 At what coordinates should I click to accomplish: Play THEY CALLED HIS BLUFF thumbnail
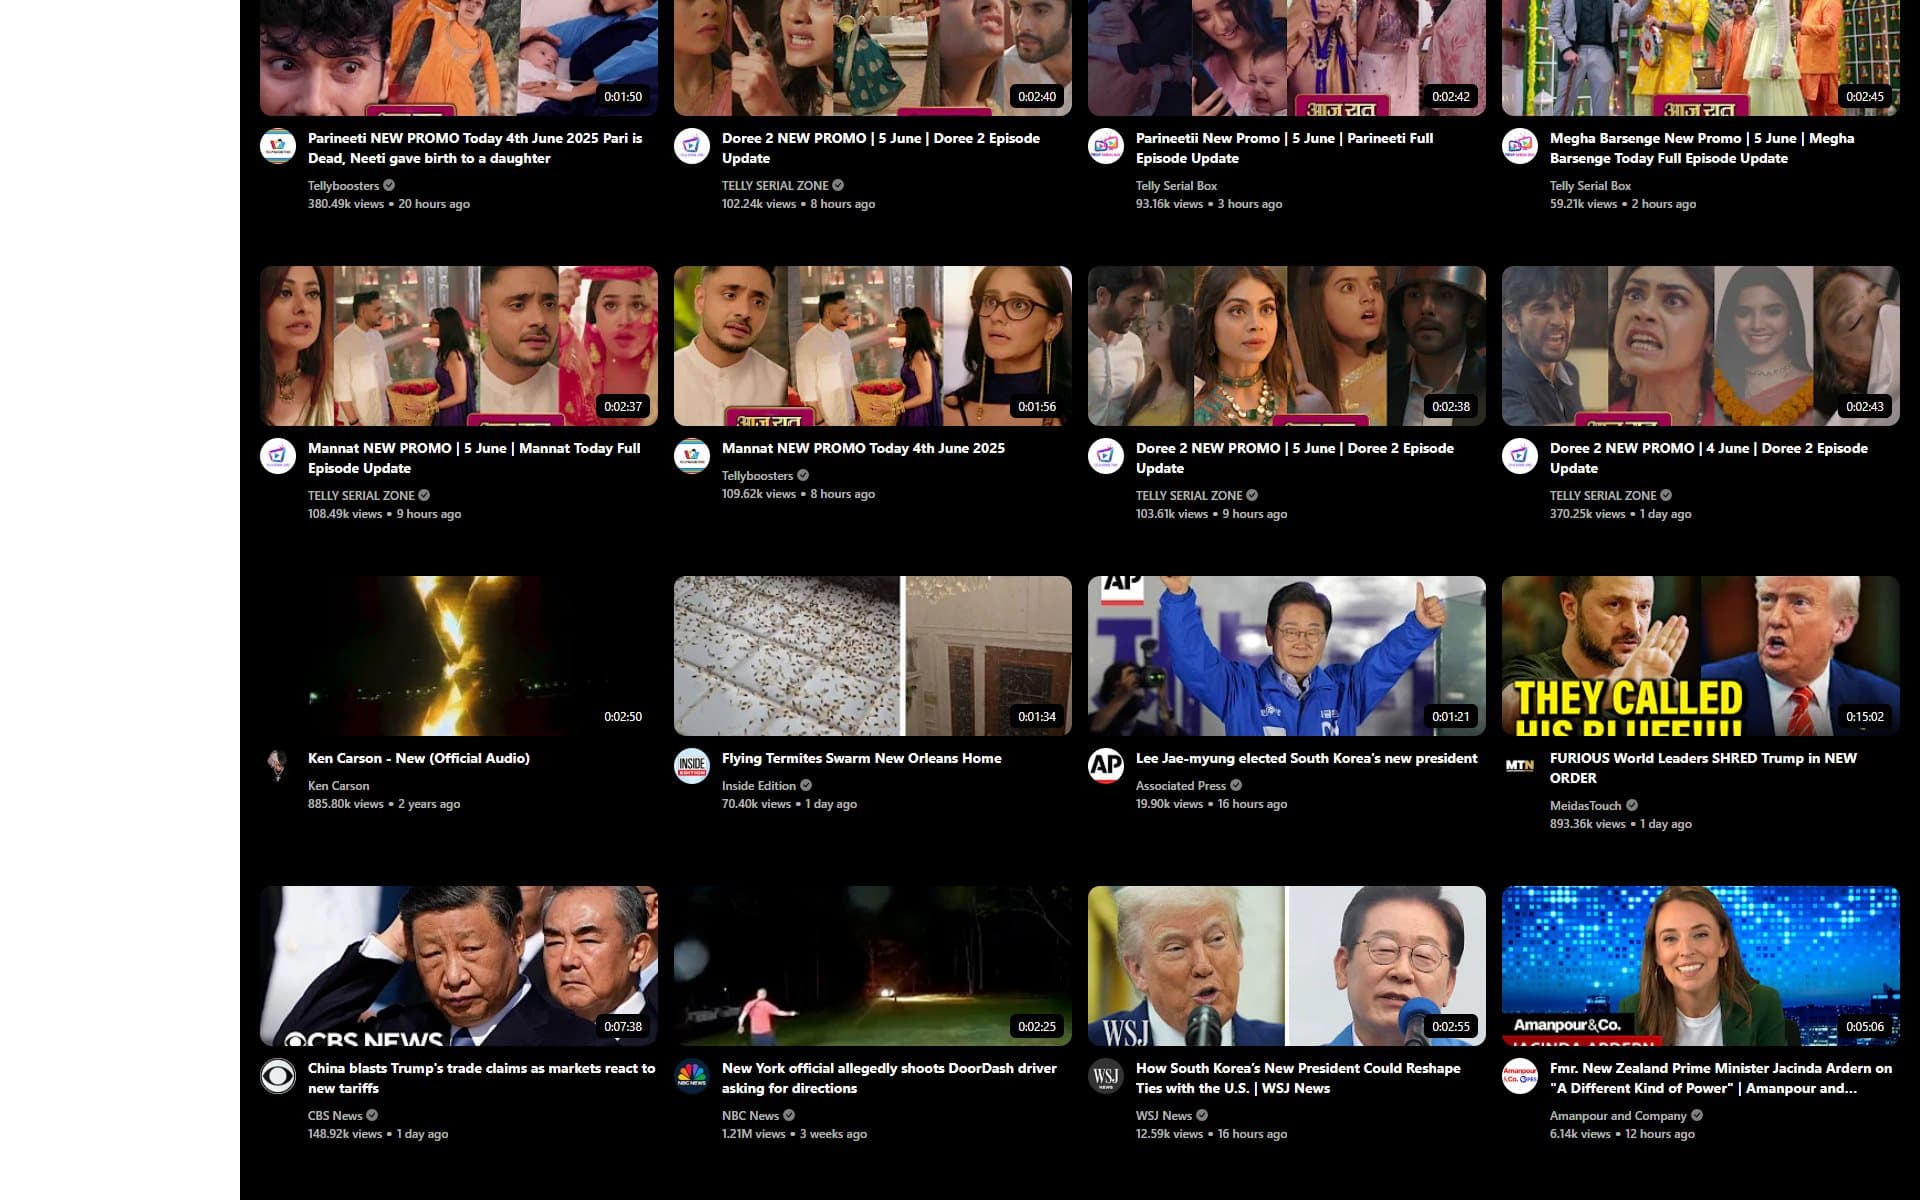click(1701, 656)
